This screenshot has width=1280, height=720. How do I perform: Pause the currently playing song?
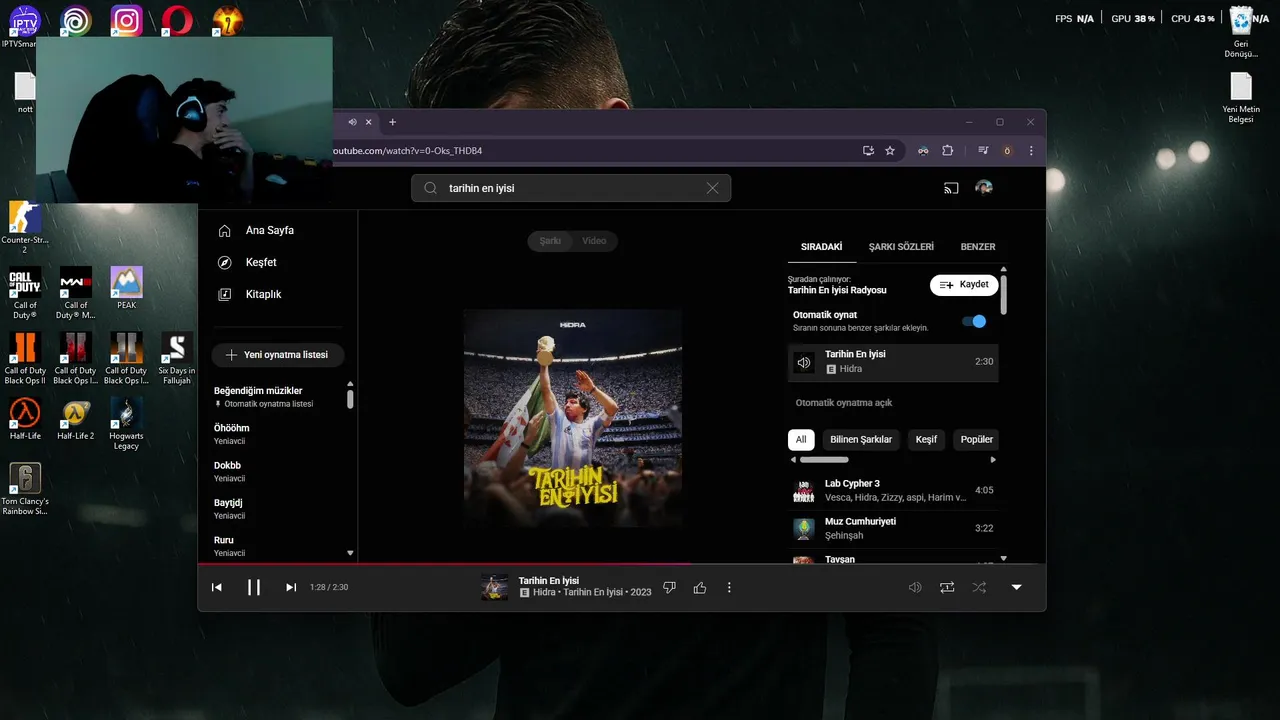point(254,588)
